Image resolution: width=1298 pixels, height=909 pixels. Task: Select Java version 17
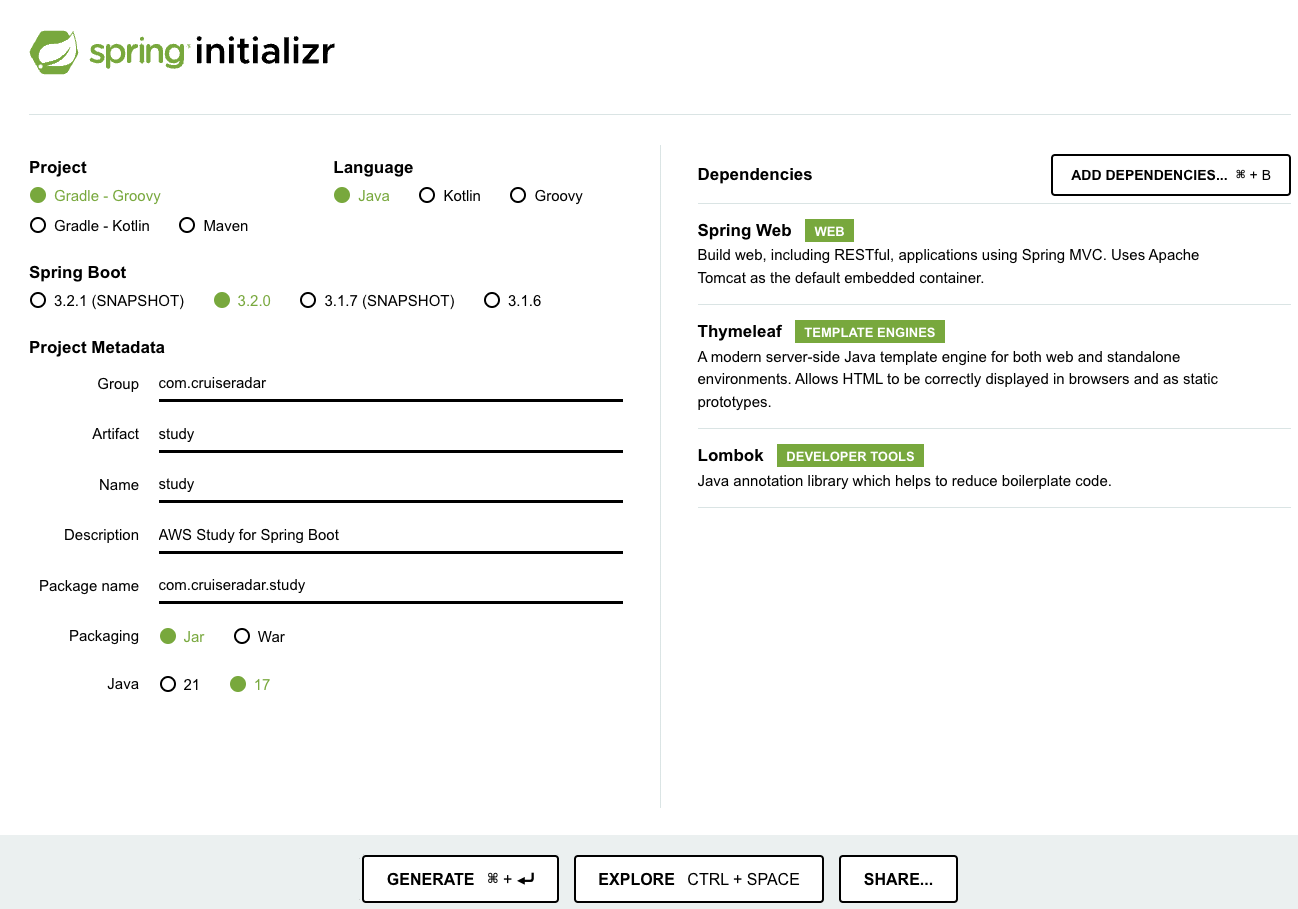point(250,685)
